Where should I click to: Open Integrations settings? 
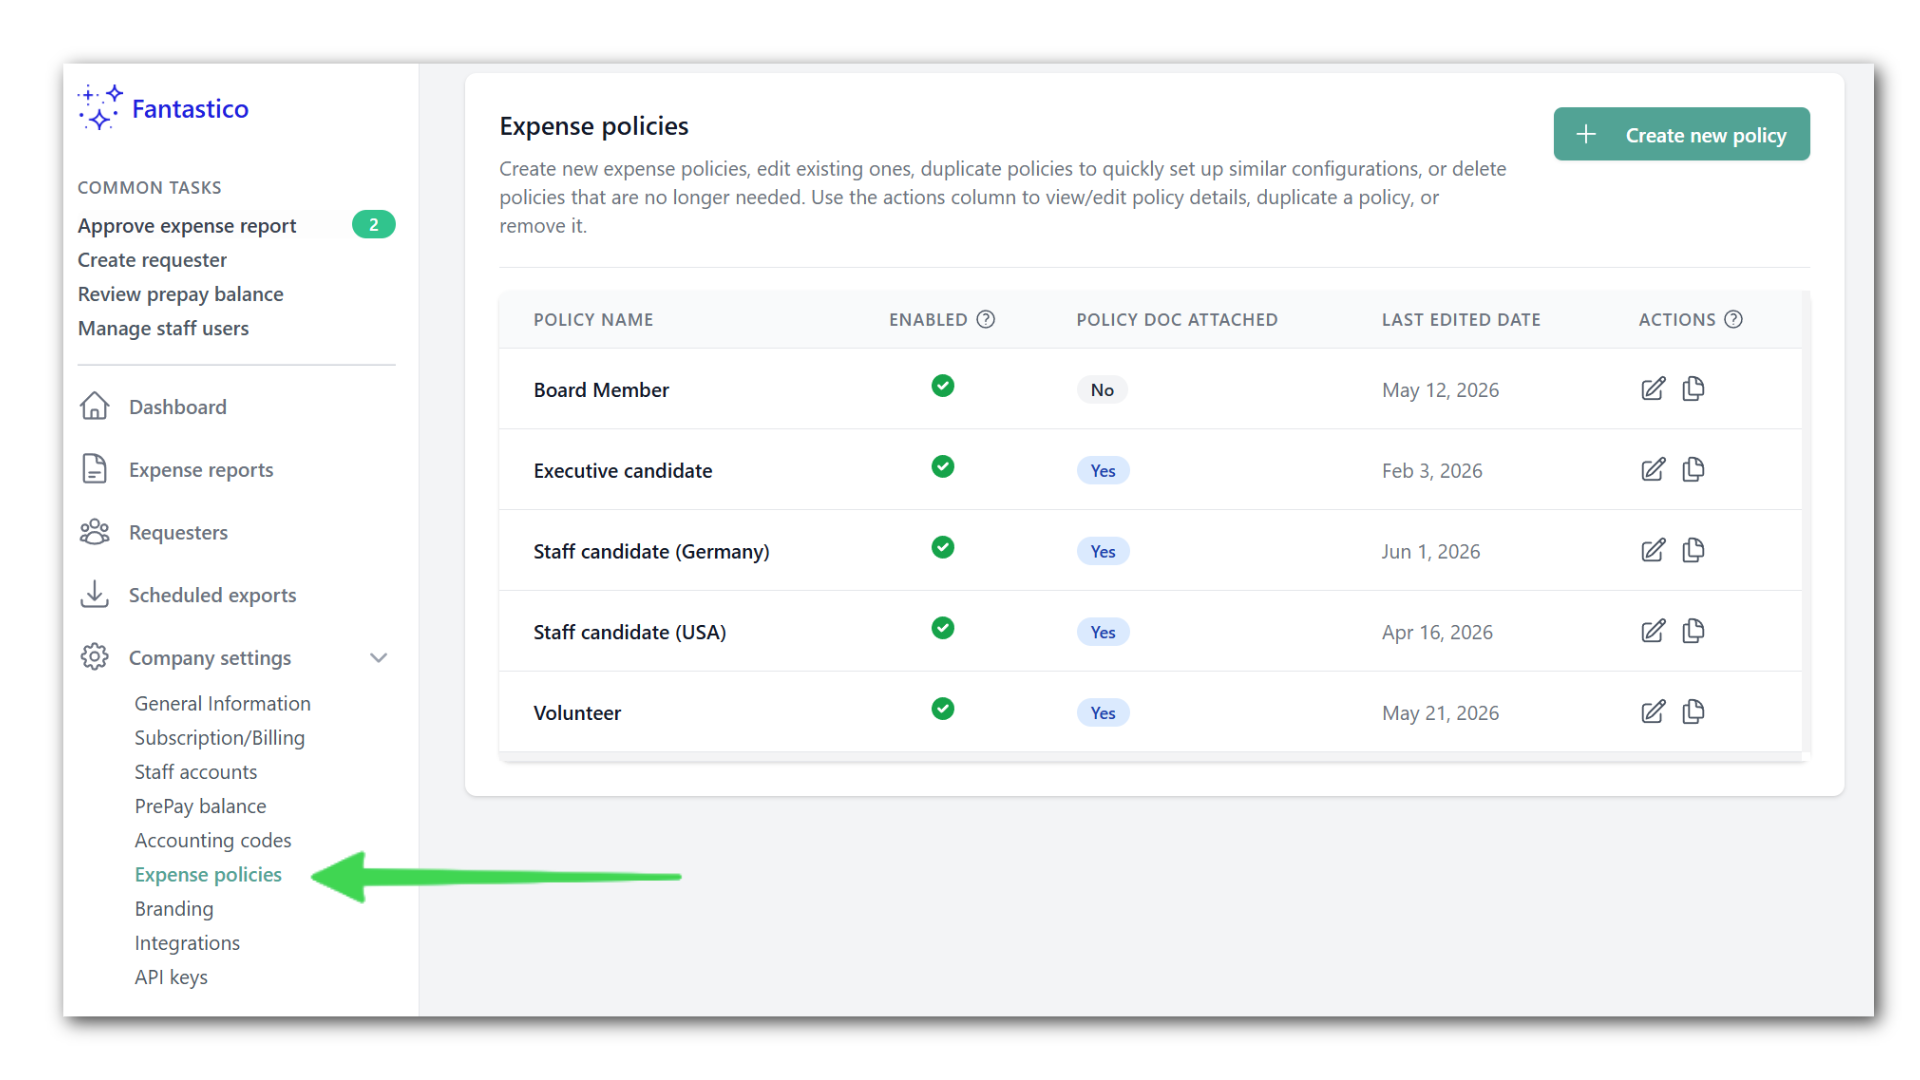187,943
